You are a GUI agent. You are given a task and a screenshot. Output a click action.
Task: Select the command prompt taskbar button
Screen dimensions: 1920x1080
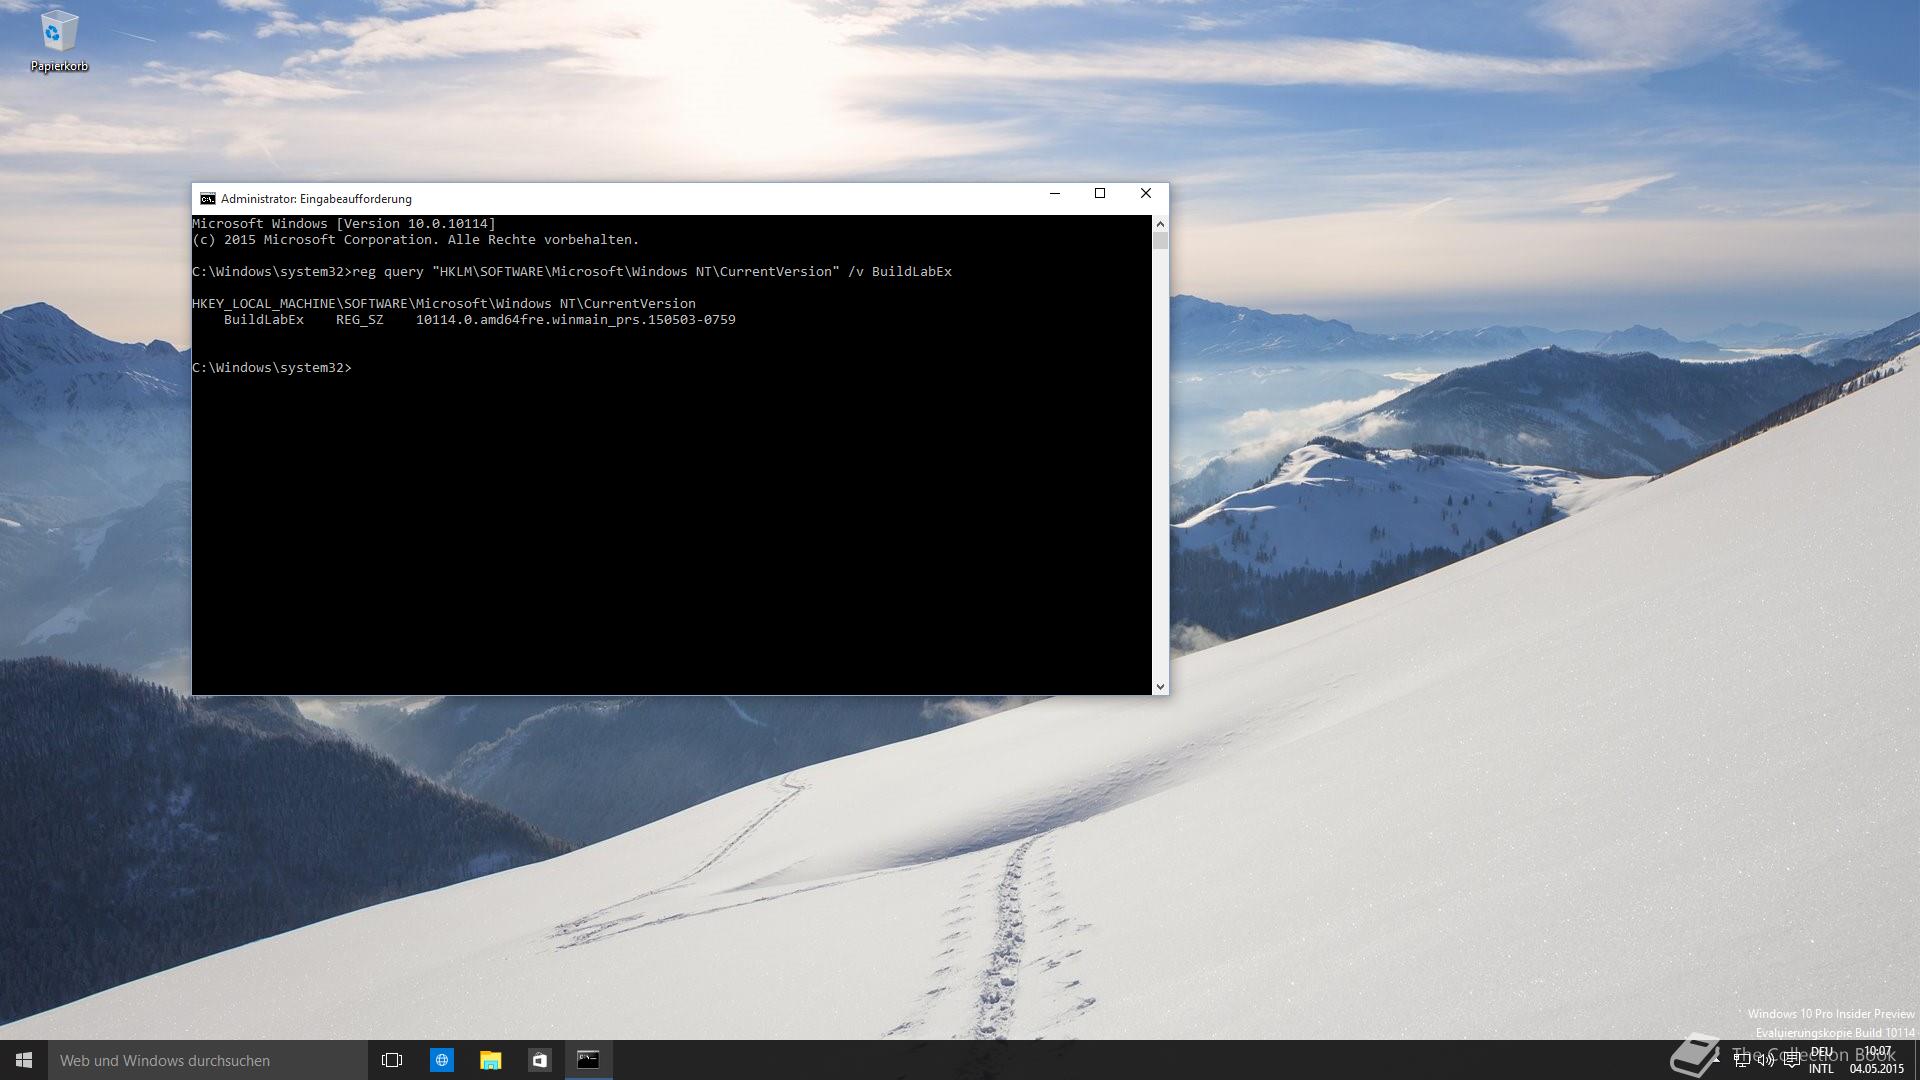[x=588, y=1060]
